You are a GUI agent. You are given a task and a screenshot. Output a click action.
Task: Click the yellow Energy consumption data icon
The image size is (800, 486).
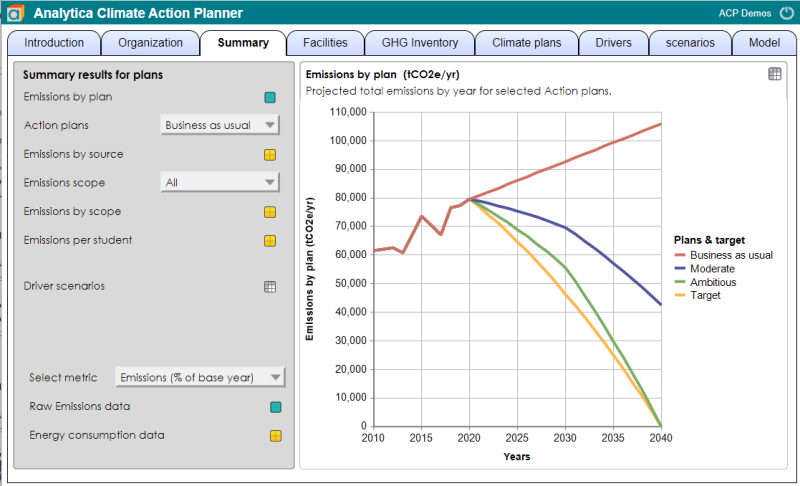[x=276, y=436]
